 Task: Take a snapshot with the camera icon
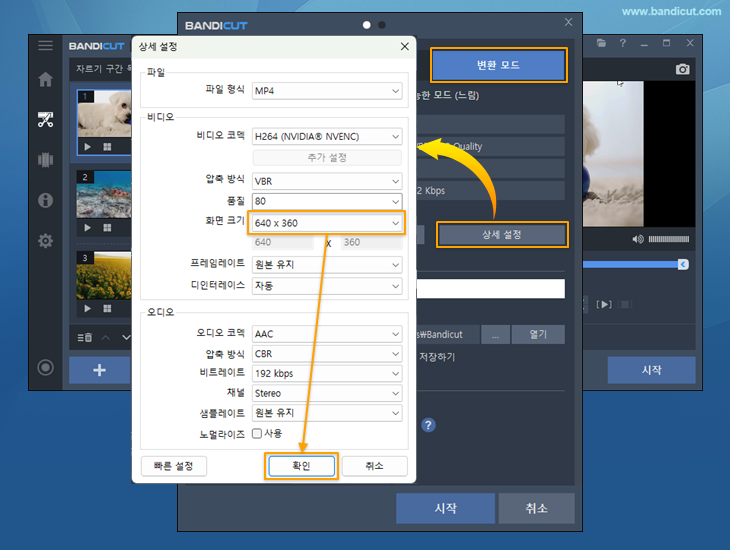click(x=683, y=69)
